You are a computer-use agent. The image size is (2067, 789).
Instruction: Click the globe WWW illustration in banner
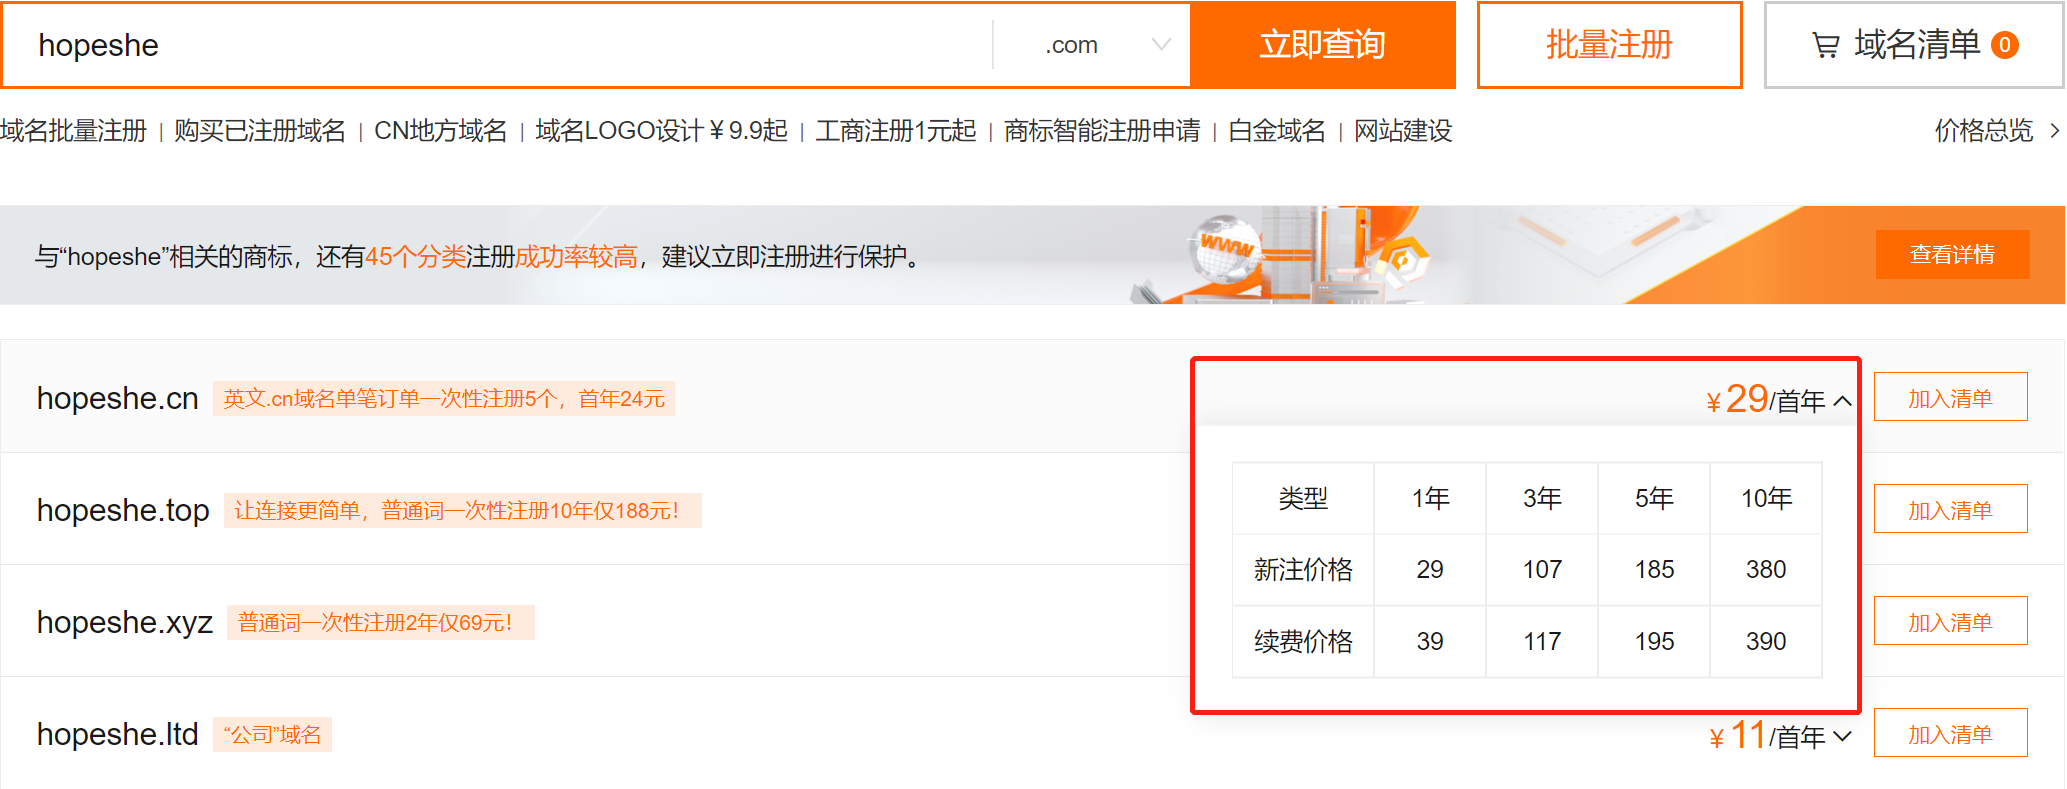coord(1225,248)
